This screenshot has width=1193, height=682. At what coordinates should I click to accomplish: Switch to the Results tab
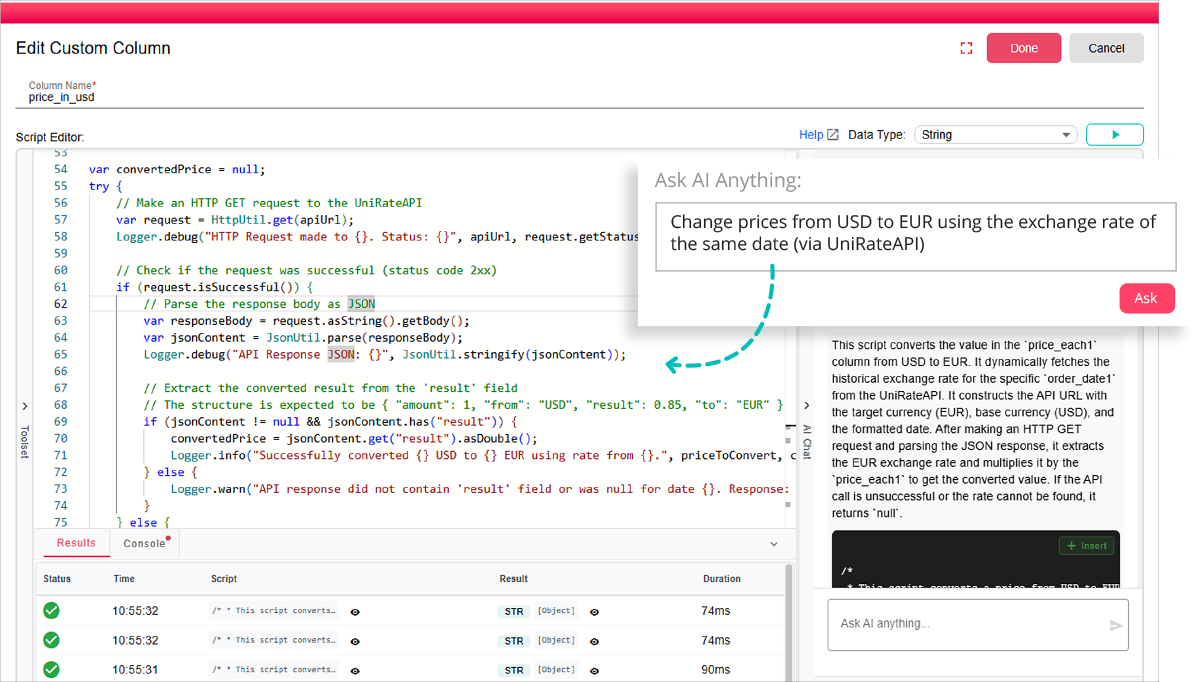coord(76,543)
